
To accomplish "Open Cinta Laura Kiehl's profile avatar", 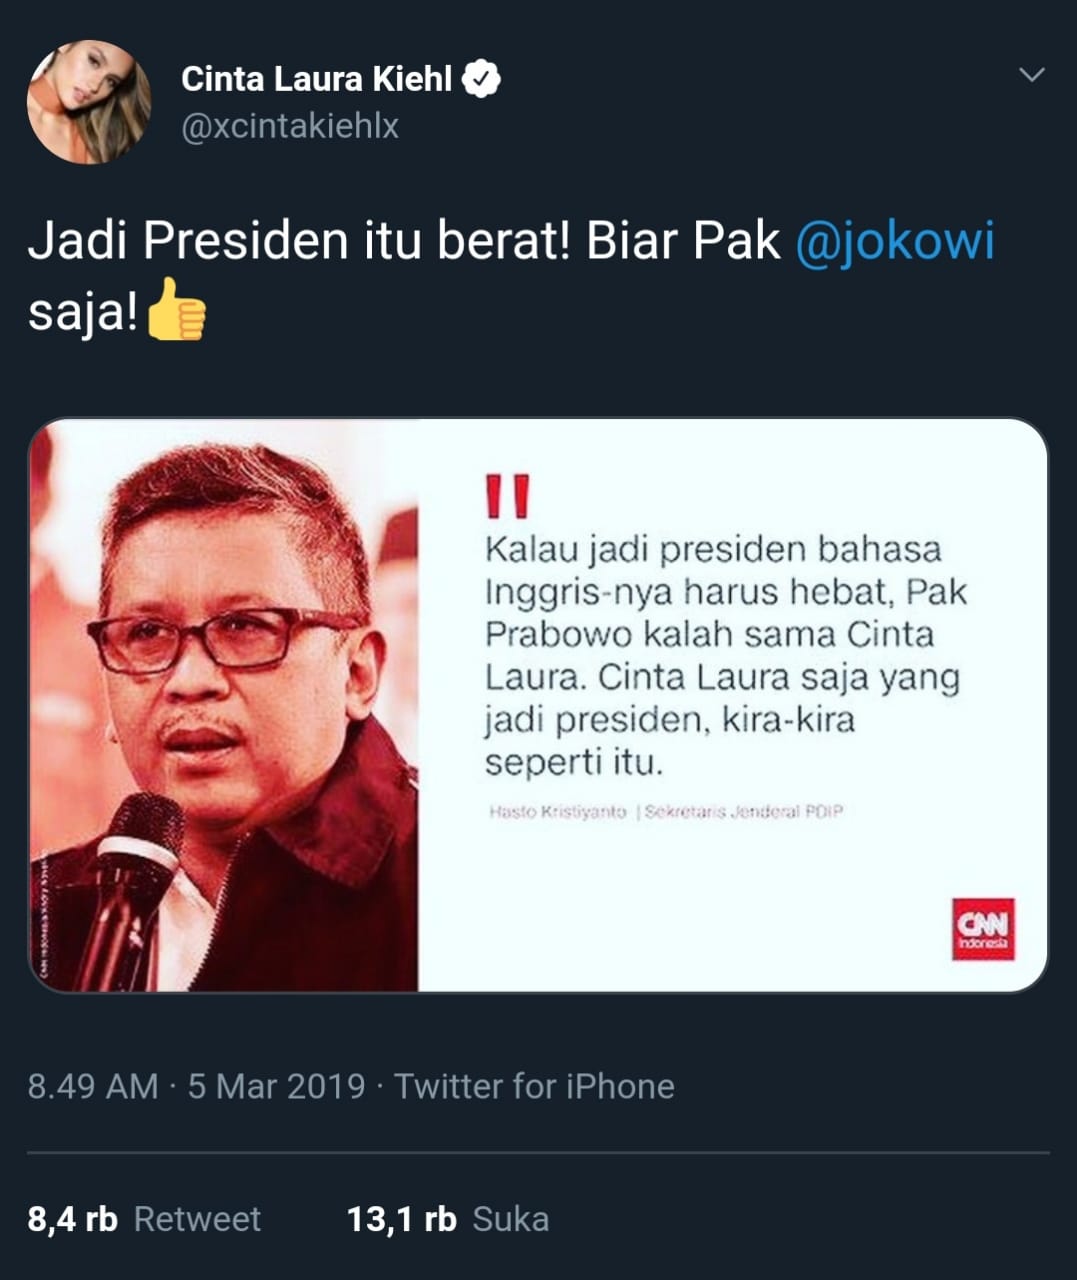I will (x=89, y=102).
